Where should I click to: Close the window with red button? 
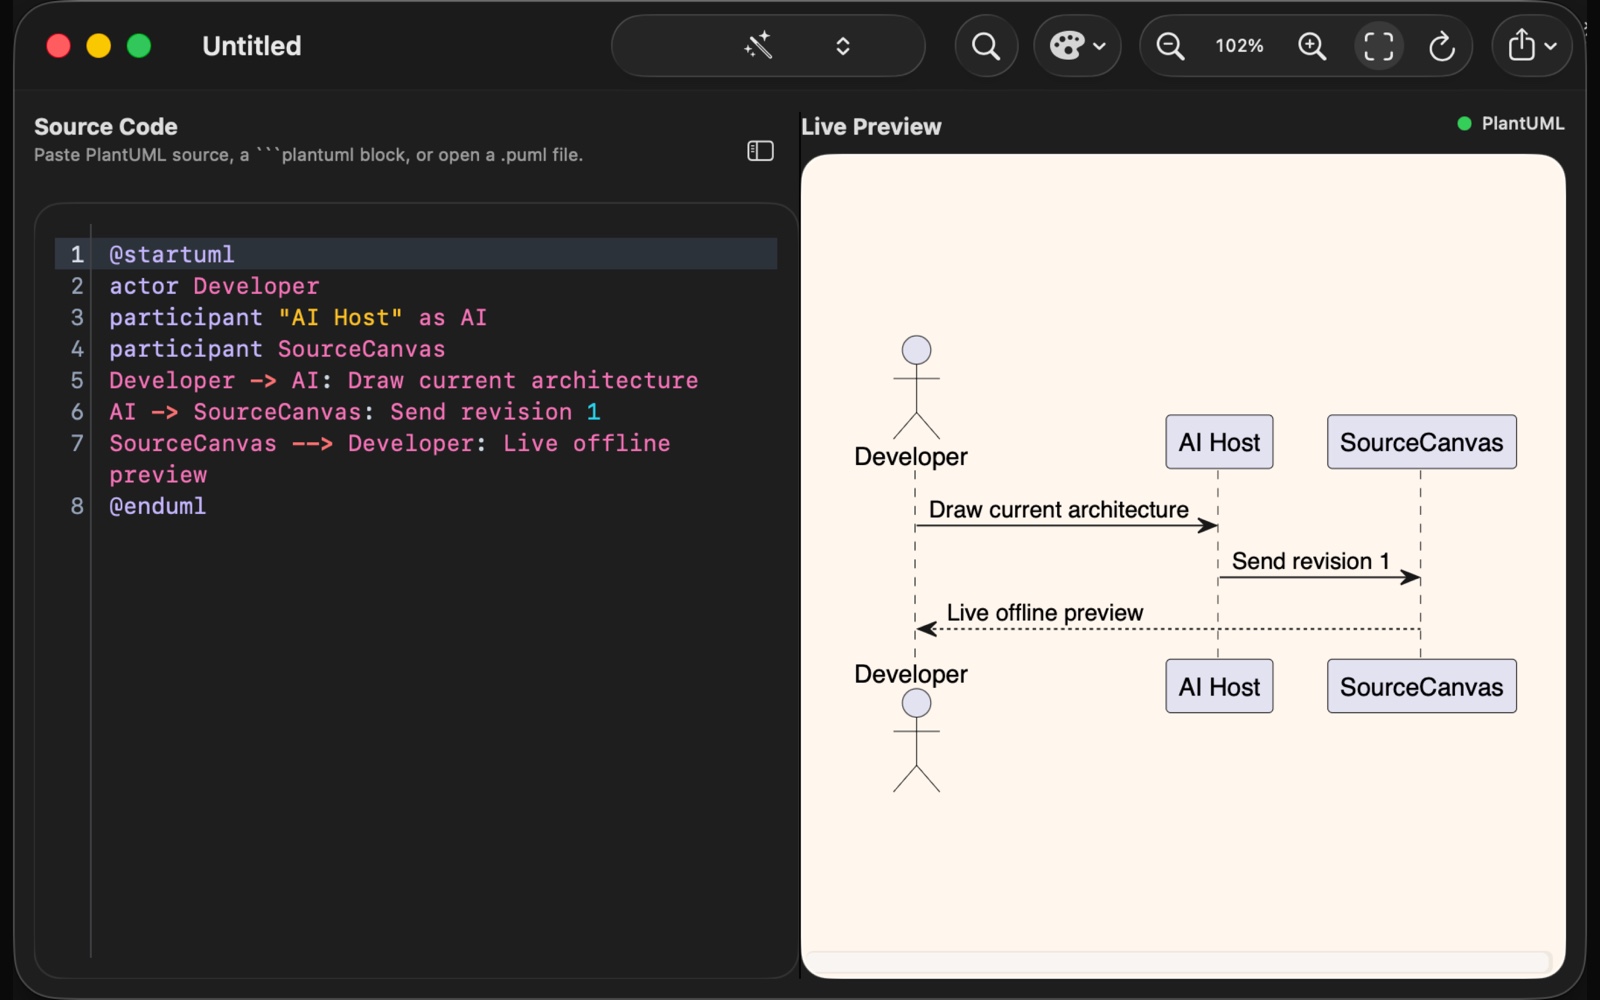pyautogui.click(x=58, y=46)
